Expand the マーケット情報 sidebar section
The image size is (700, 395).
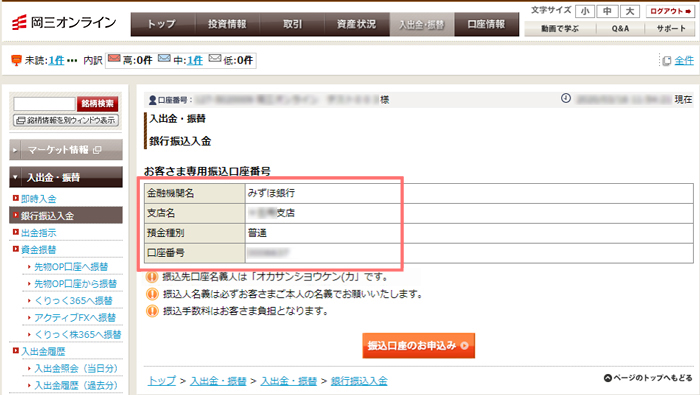pos(66,150)
